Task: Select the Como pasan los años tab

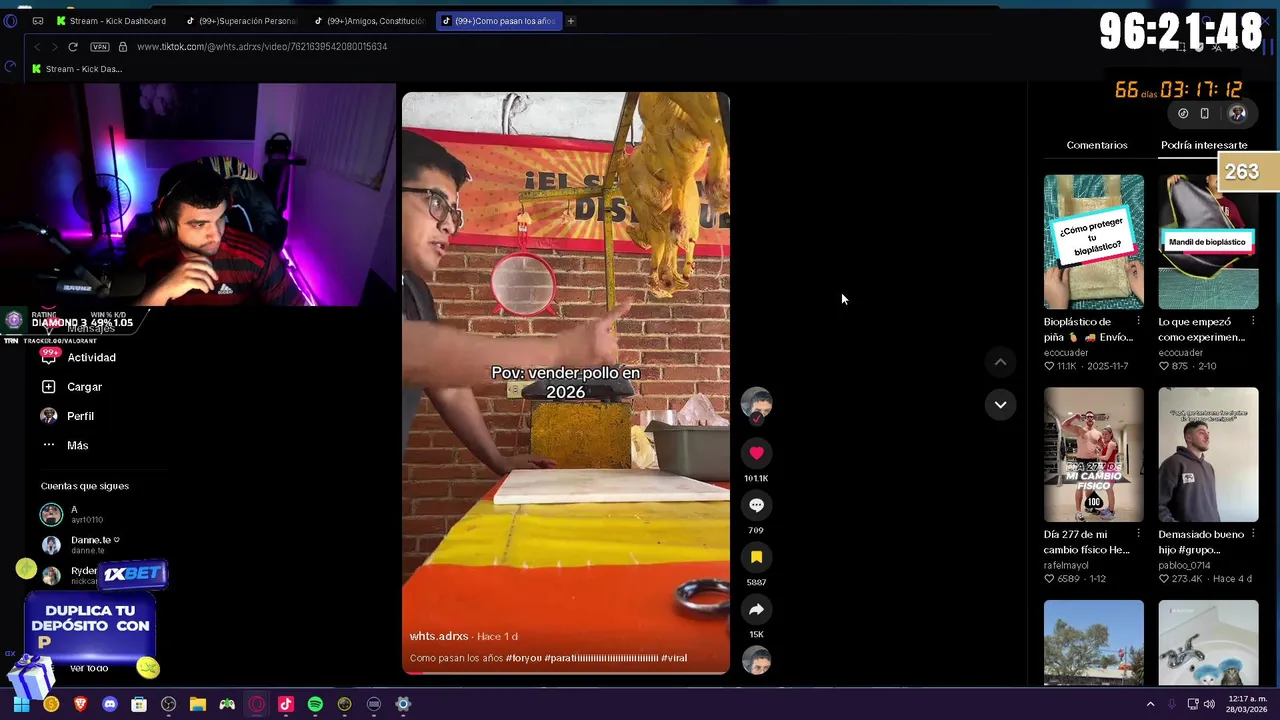Action: pyautogui.click(x=499, y=20)
